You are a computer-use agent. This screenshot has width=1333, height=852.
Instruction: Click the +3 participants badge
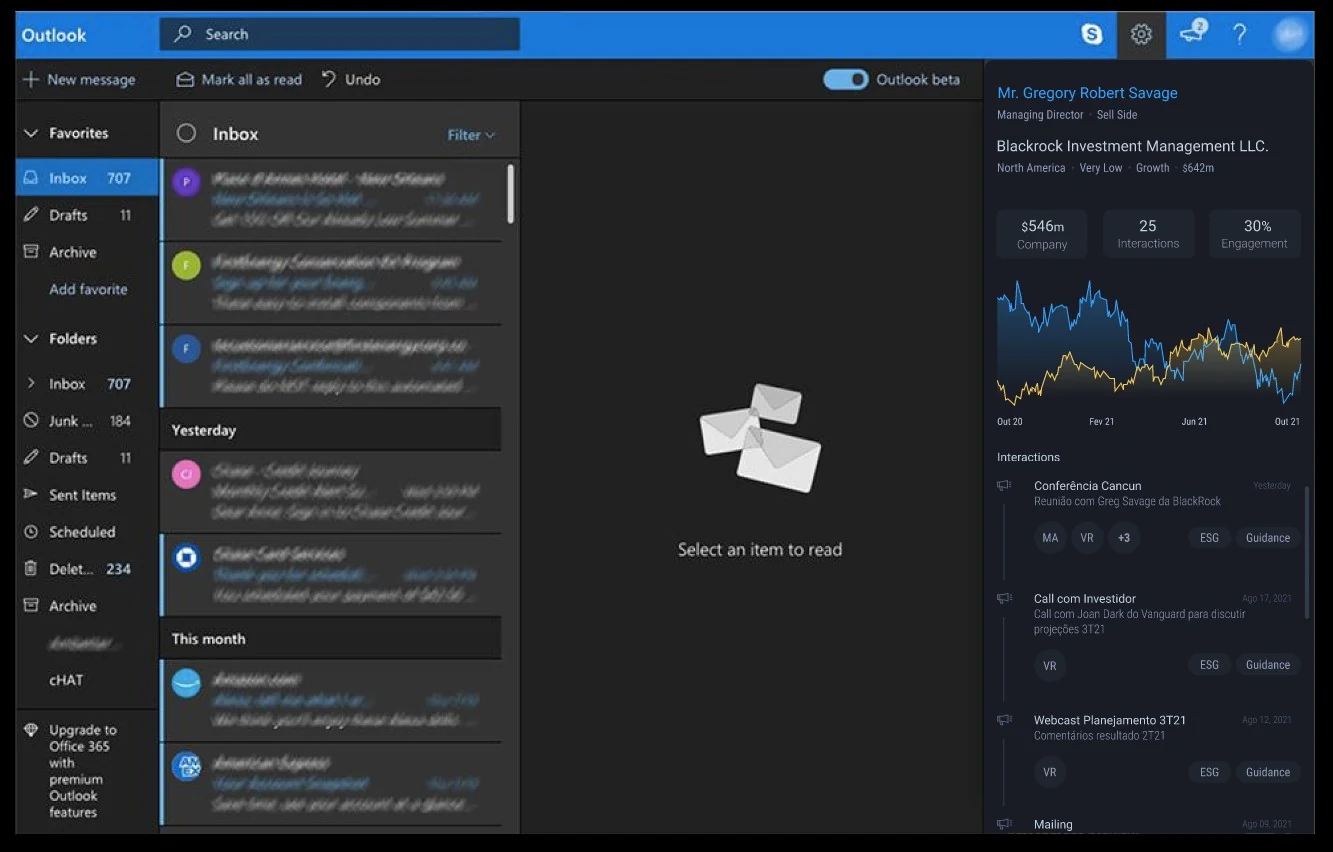pos(1124,538)
